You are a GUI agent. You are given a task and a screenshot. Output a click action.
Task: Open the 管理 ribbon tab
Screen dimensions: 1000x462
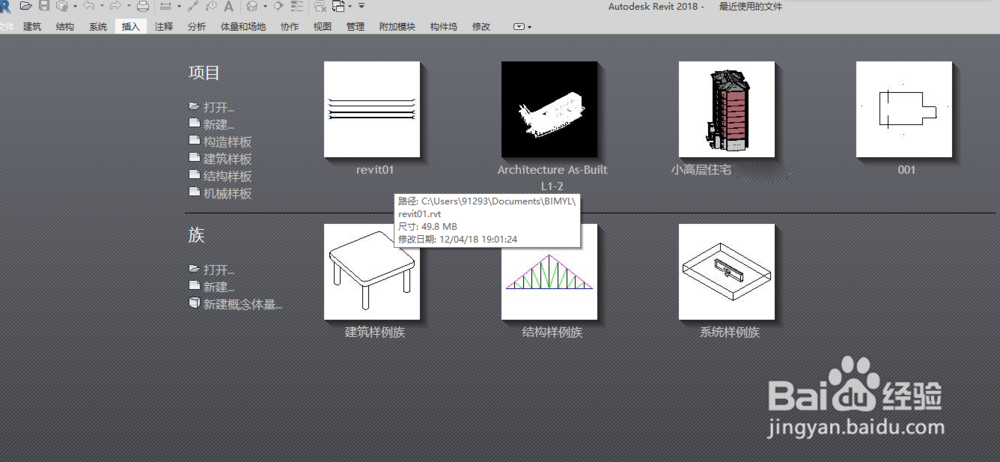click(x=355, y=27)
